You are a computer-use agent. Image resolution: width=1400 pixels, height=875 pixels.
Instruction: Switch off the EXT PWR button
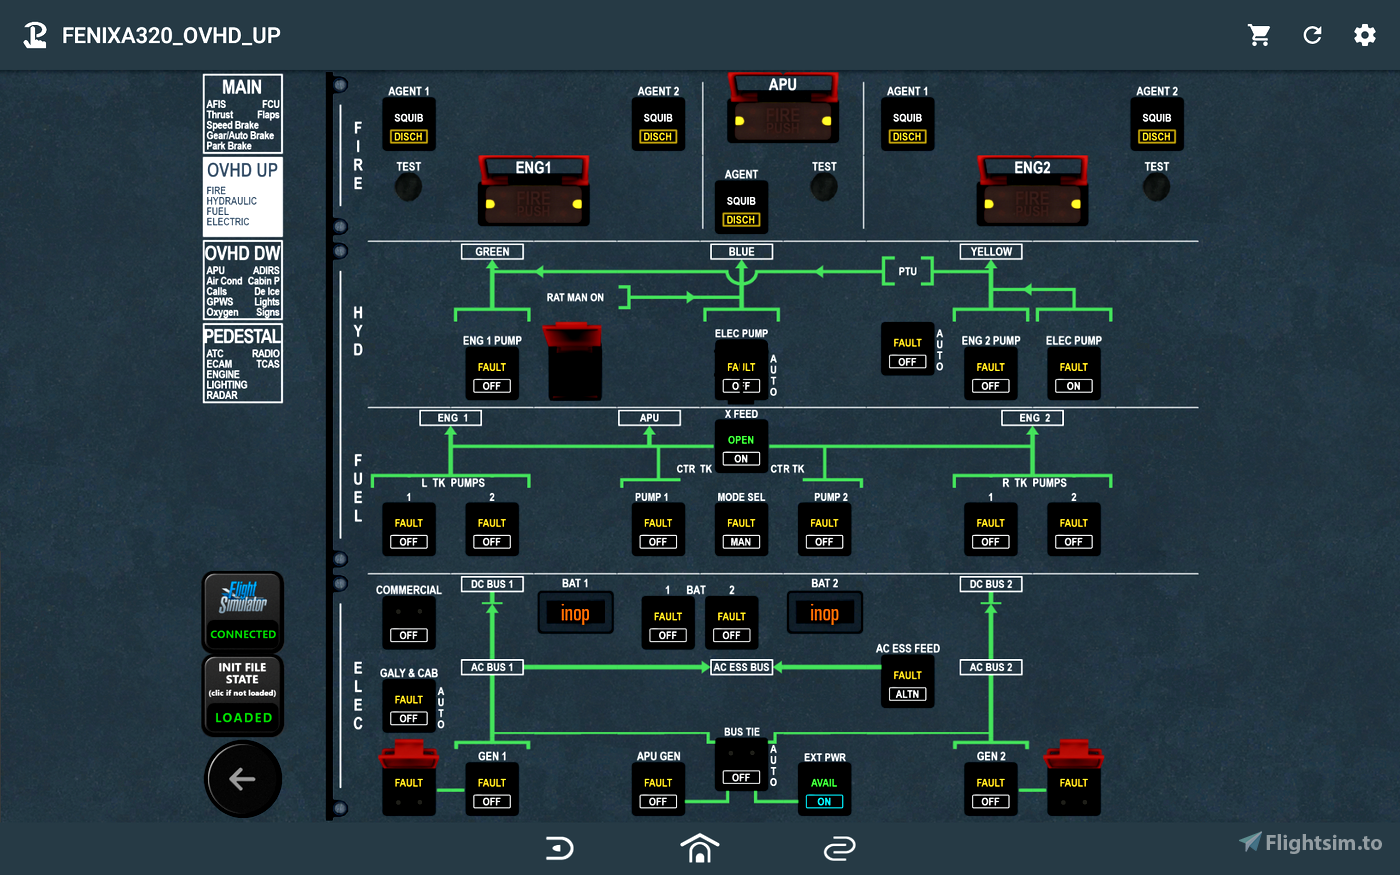[824, 791]
